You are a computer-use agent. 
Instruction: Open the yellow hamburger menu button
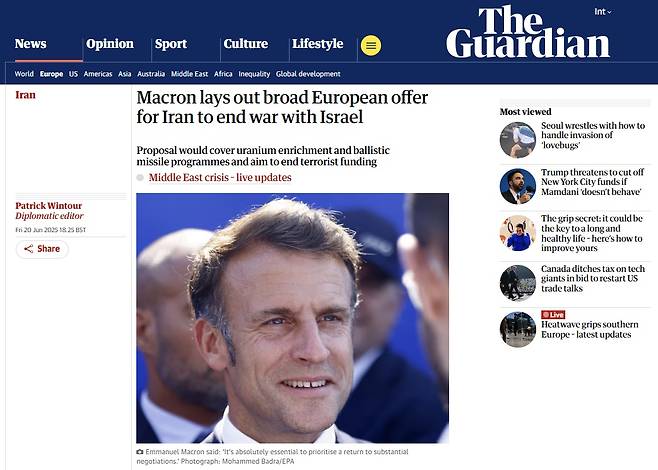[370, 45]
